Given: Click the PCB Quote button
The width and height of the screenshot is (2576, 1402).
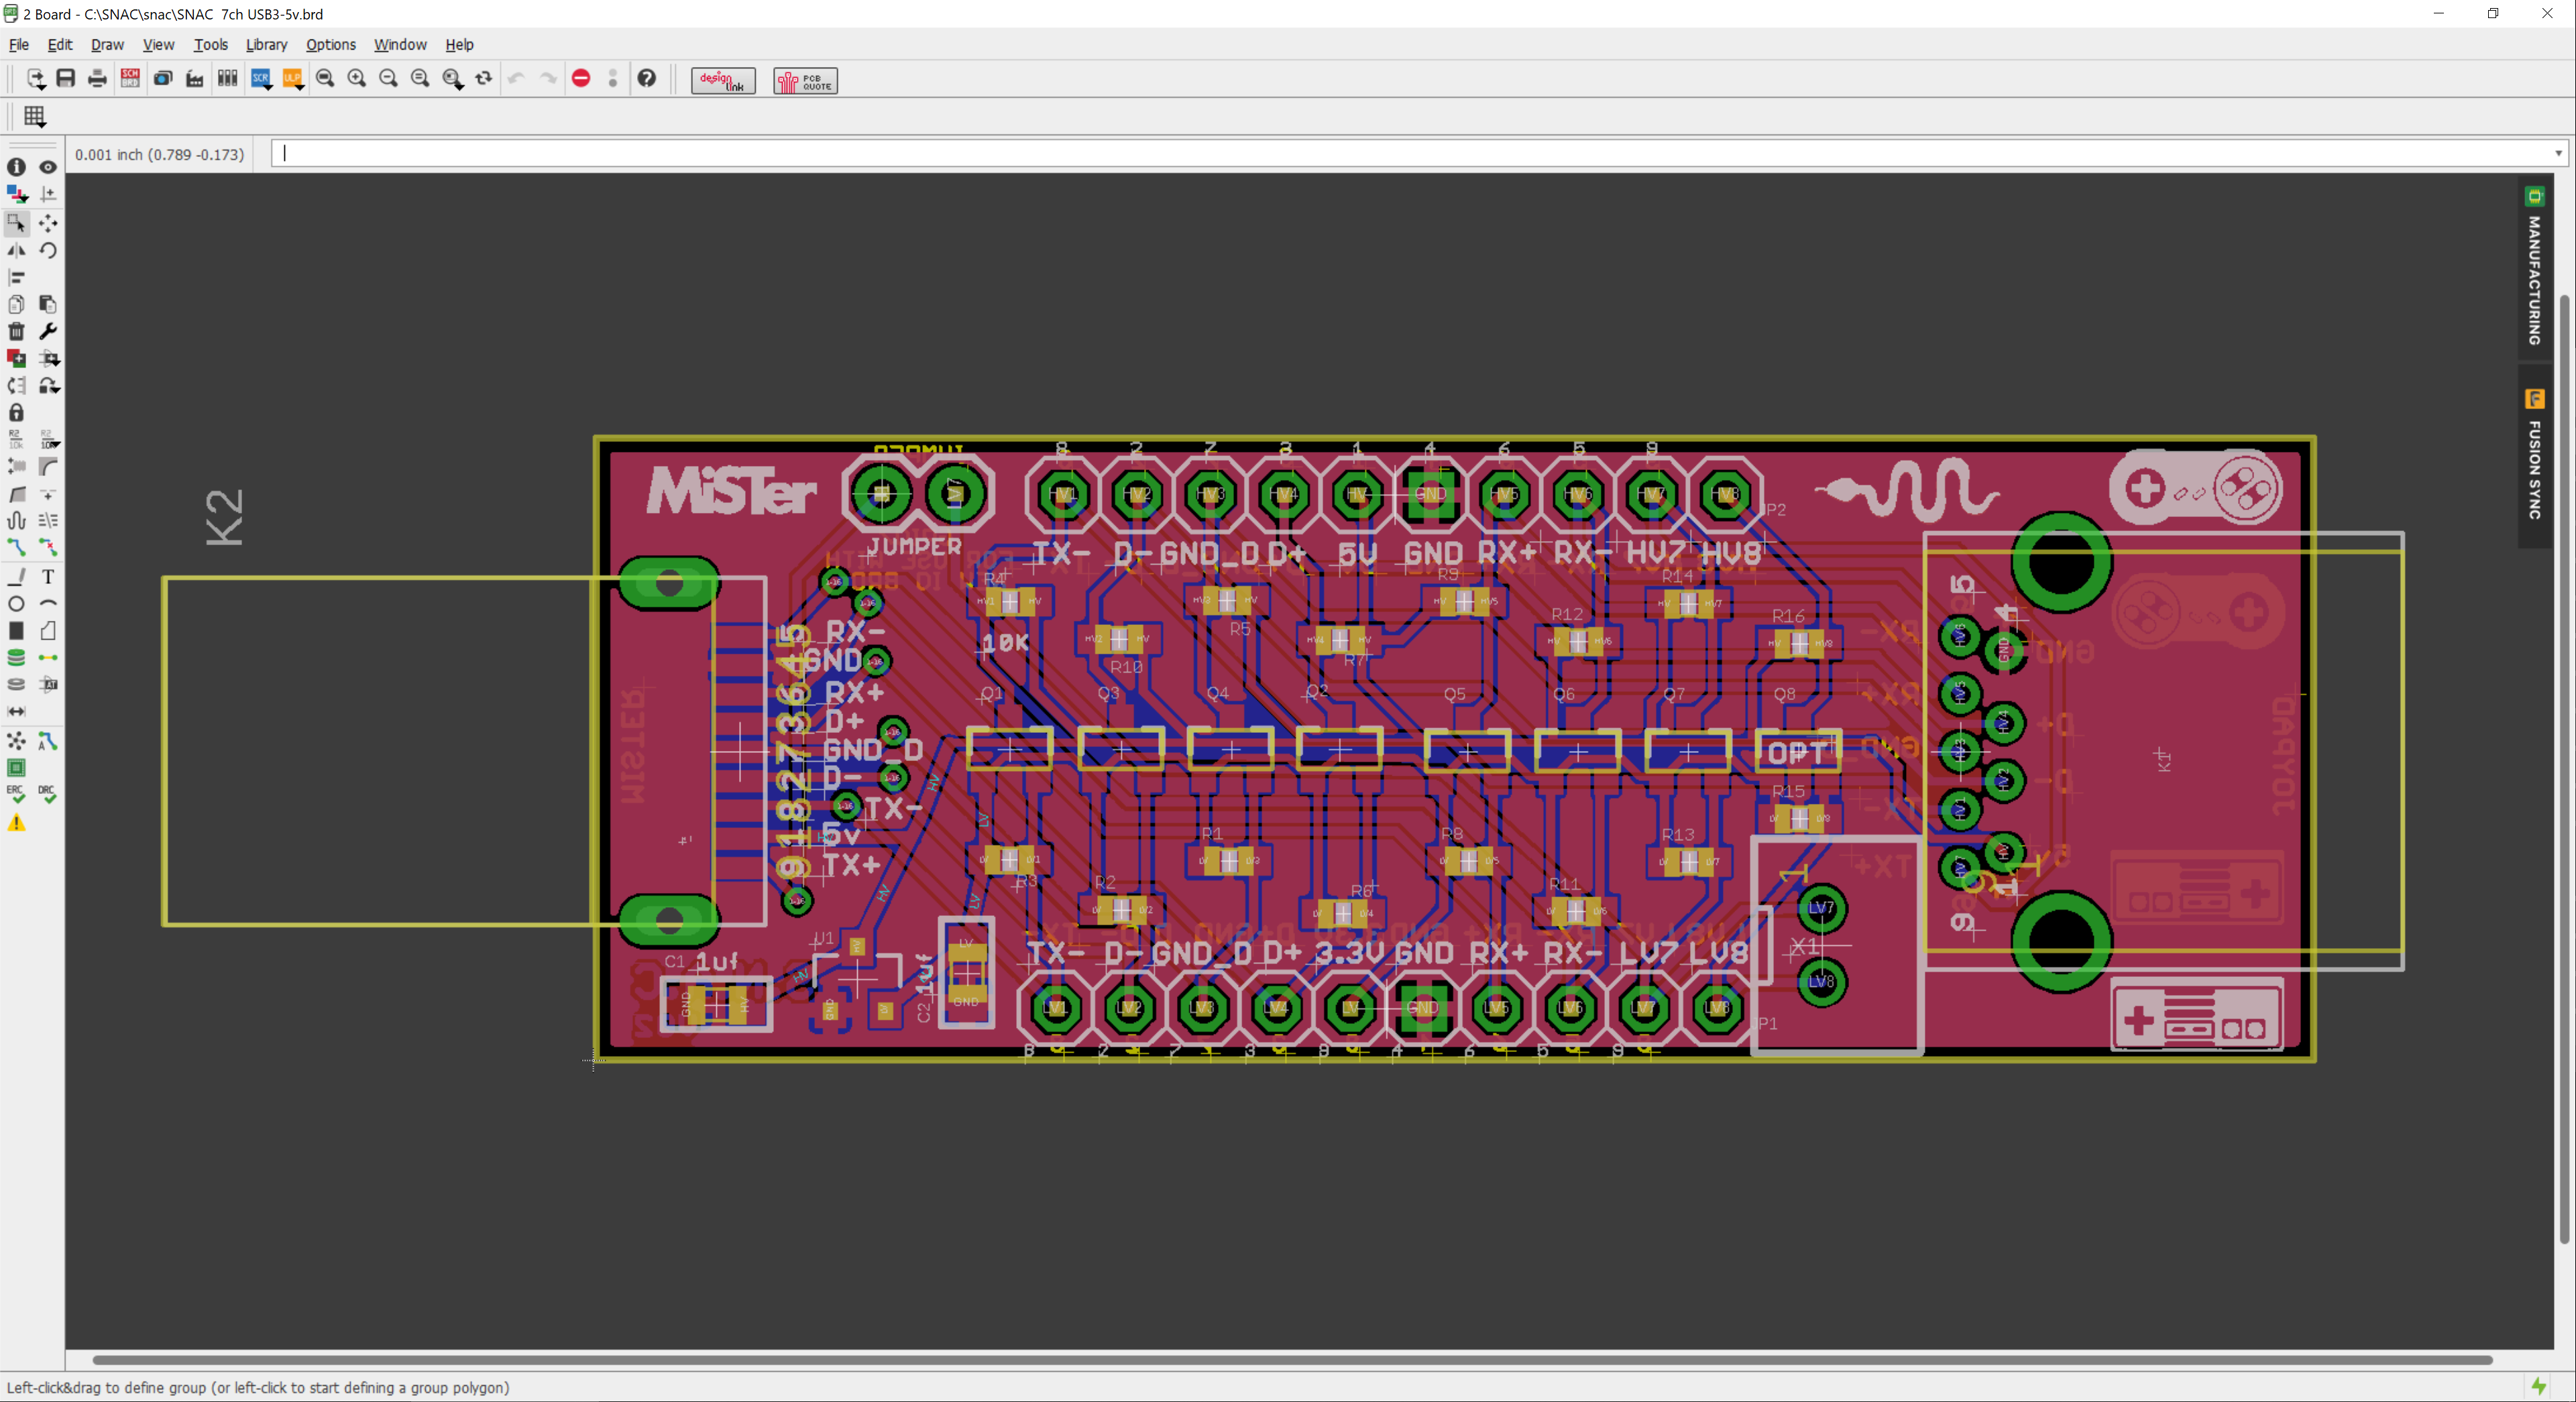Looking at the screenshot, I should [x=805, y=80].
